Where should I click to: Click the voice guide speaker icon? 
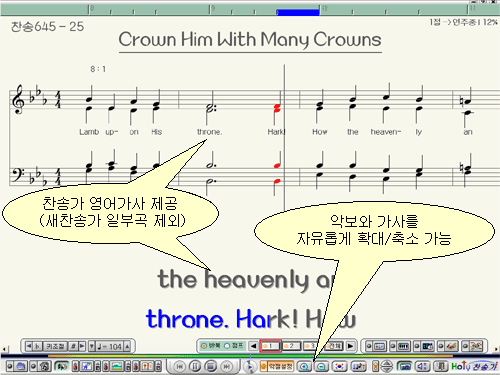pyautogui.click(x=62, y=367)
